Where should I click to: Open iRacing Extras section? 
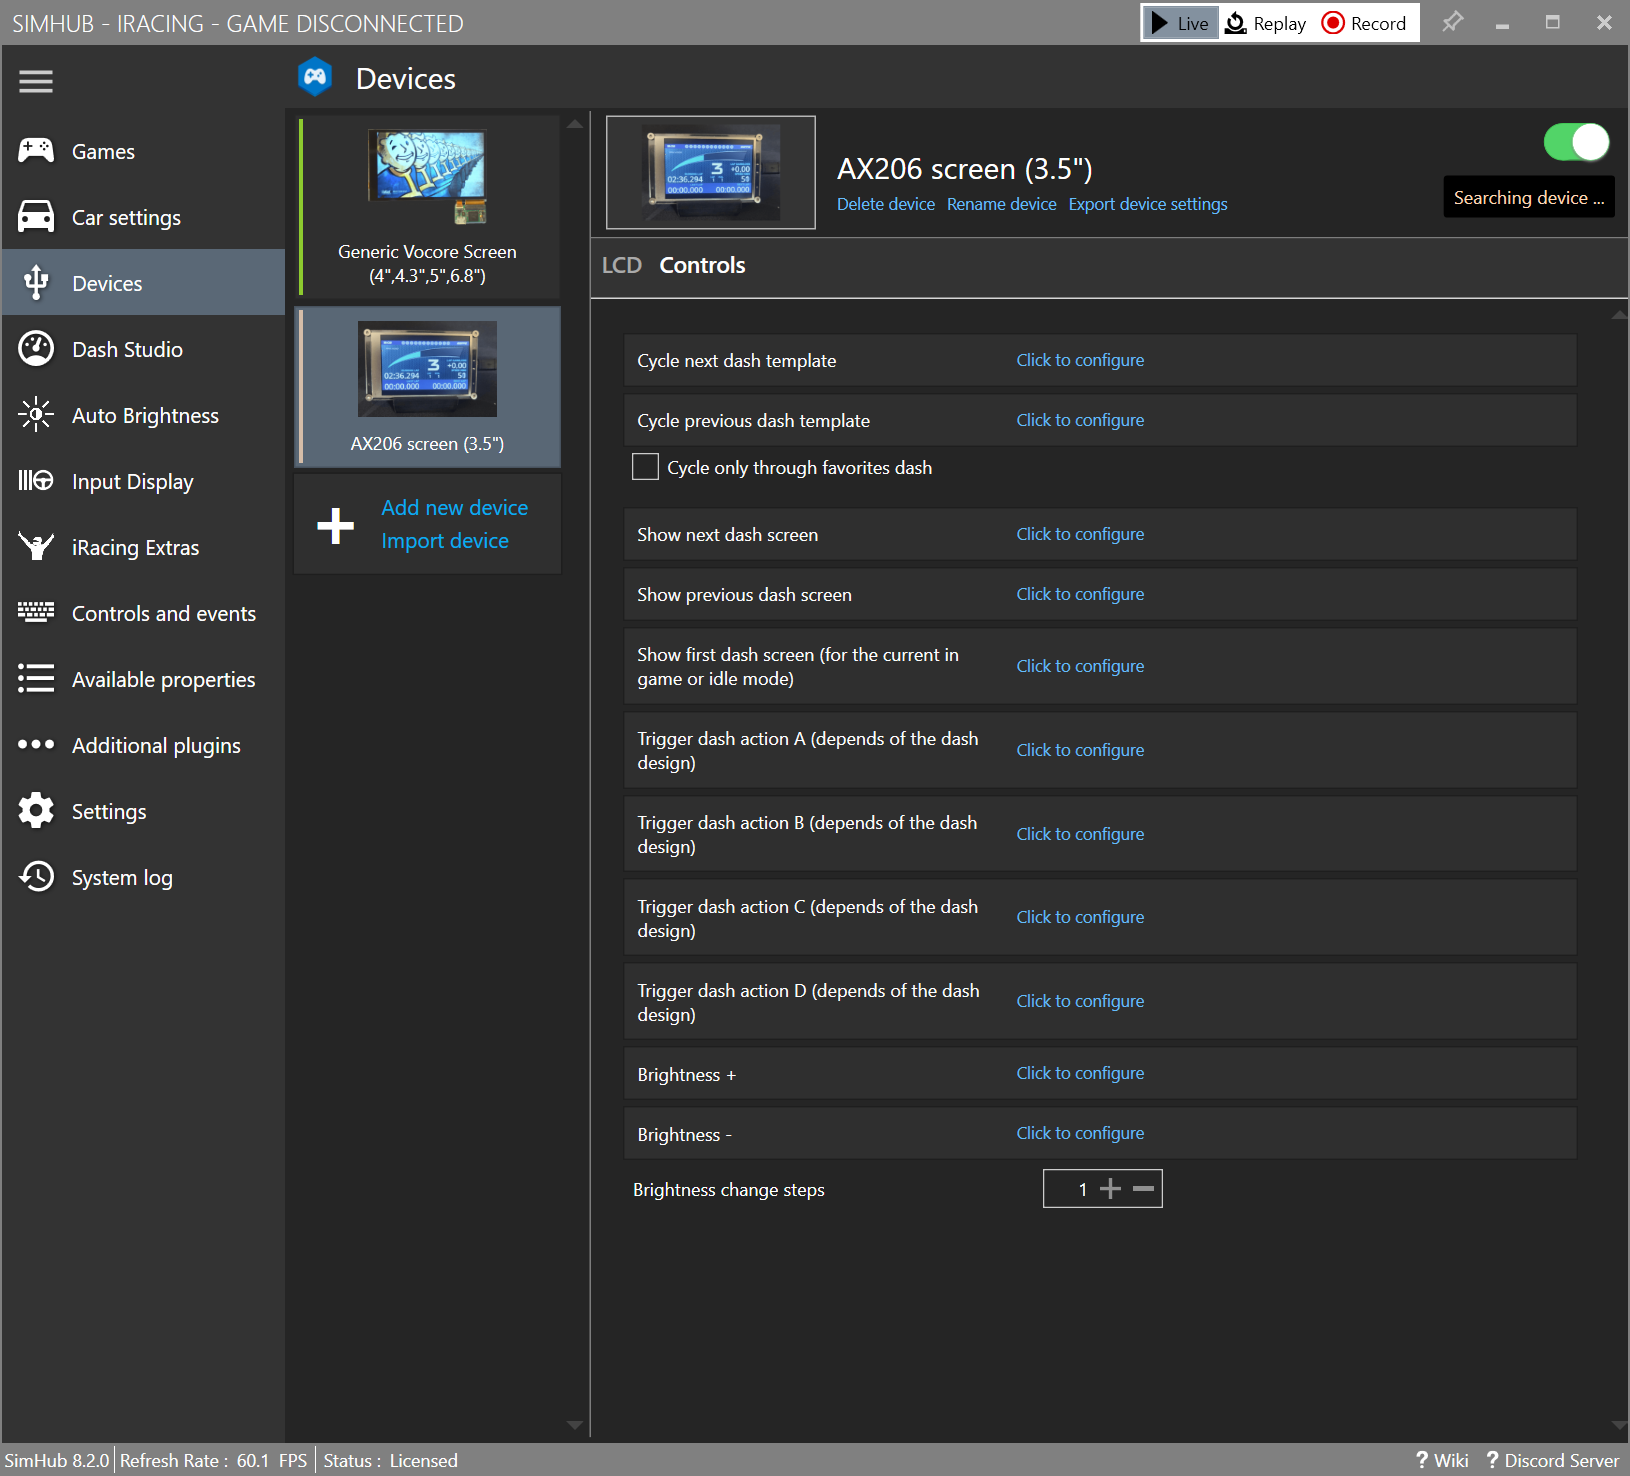[144, 547]
